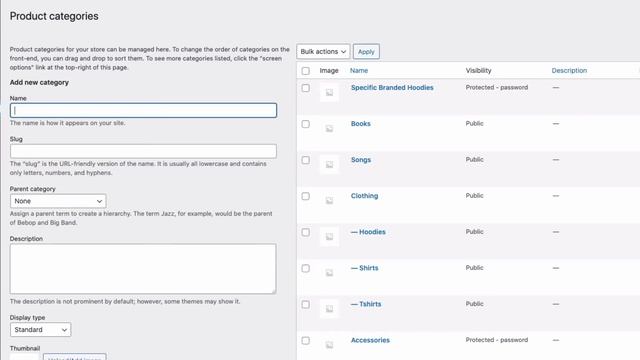Apply the selected bulk action
The width and height of the screenshot is (640, 360).
pyautogui.click(x=366, y=51)
